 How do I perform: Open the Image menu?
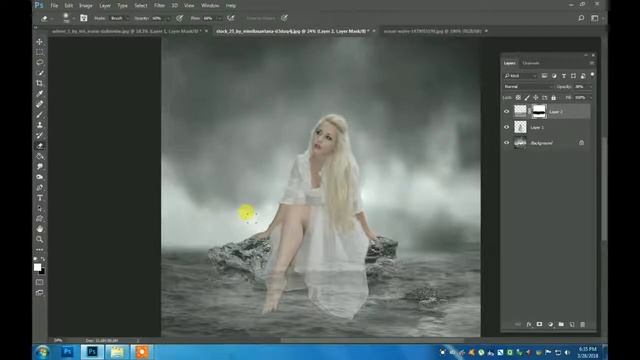coord(86,6)
